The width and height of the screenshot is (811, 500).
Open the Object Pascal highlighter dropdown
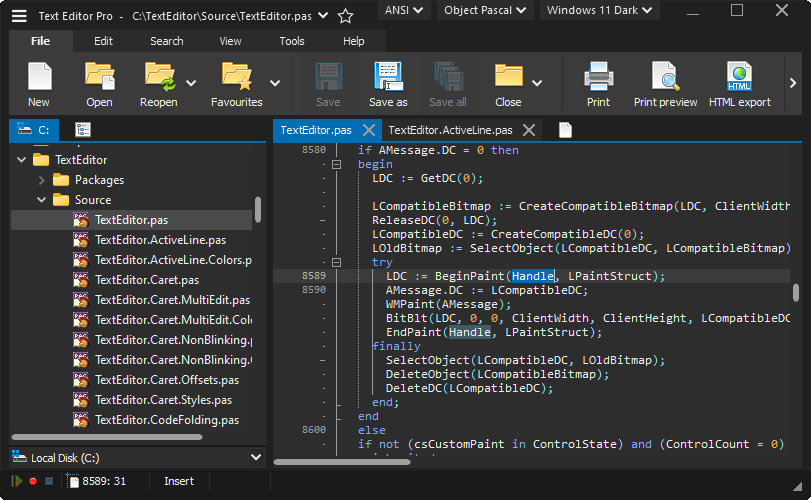tap(485, 10)
